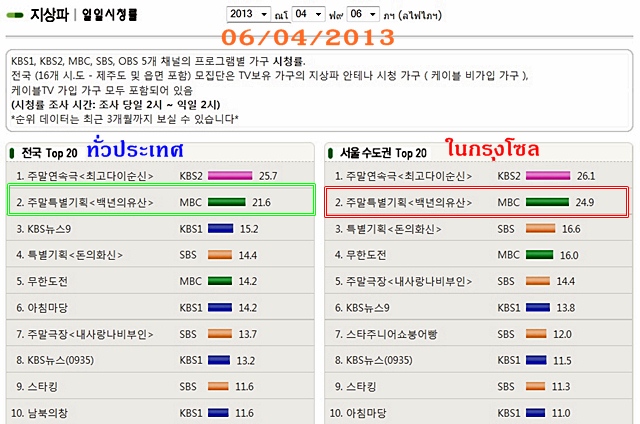Select nationwide row 5 무한도전
The image size is (640, 424).
[160, 281]
